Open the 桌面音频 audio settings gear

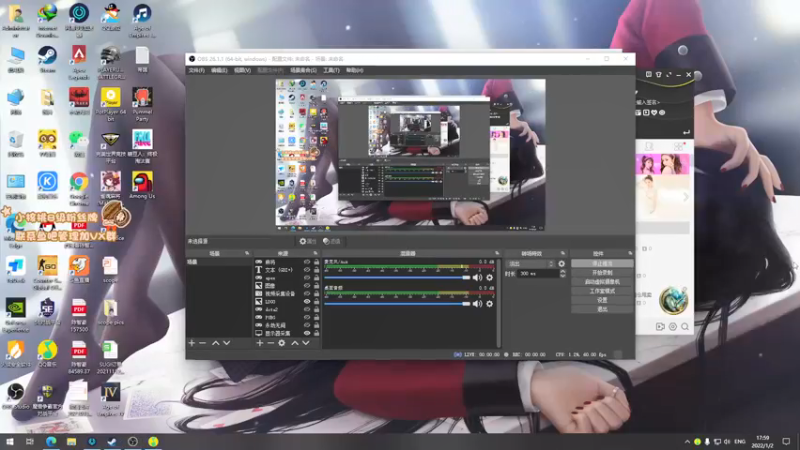click(x=490, y=304)
